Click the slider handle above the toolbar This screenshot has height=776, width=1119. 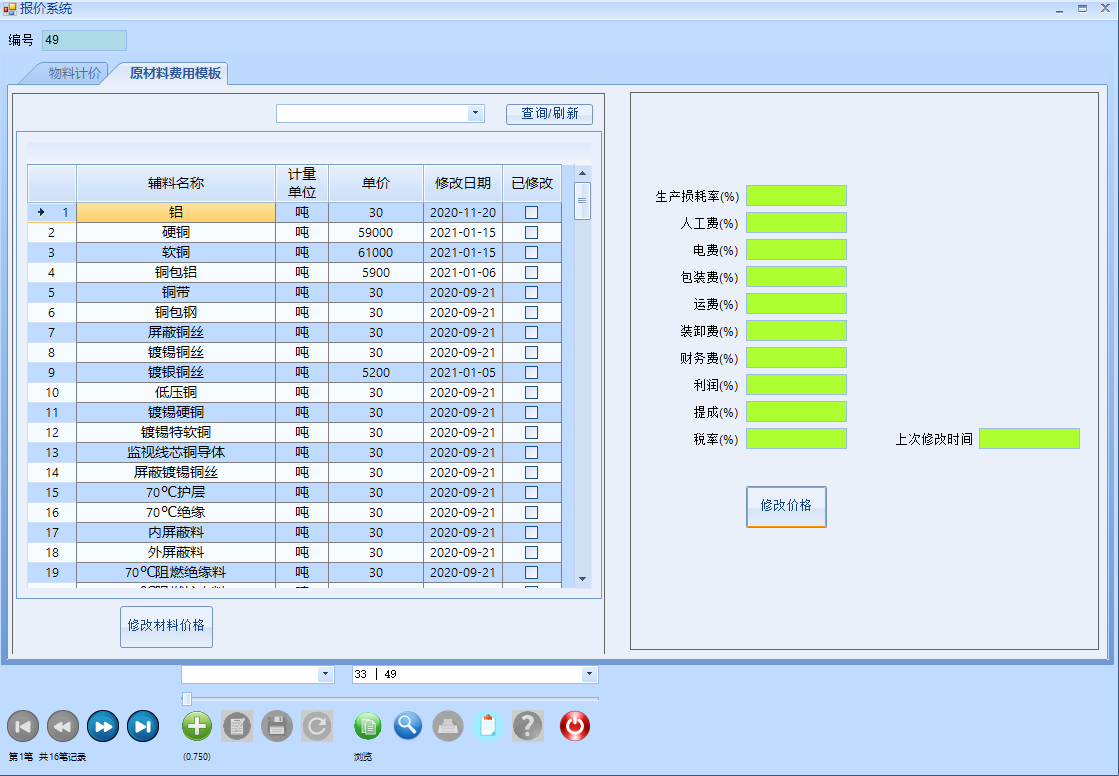click(x=187, y=698)
